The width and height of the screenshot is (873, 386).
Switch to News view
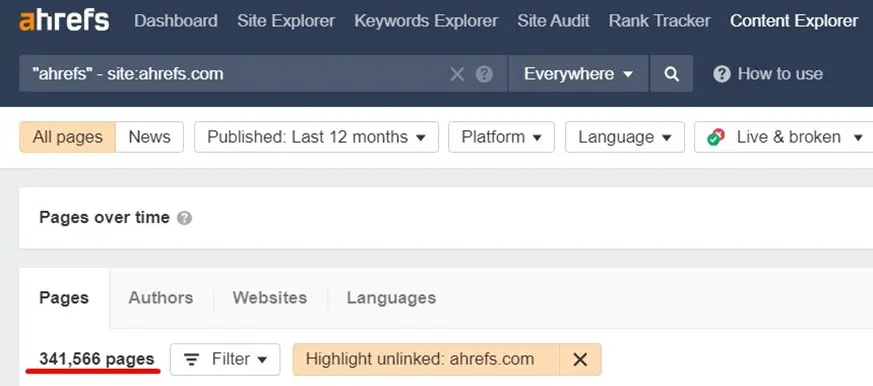point(149,137)
